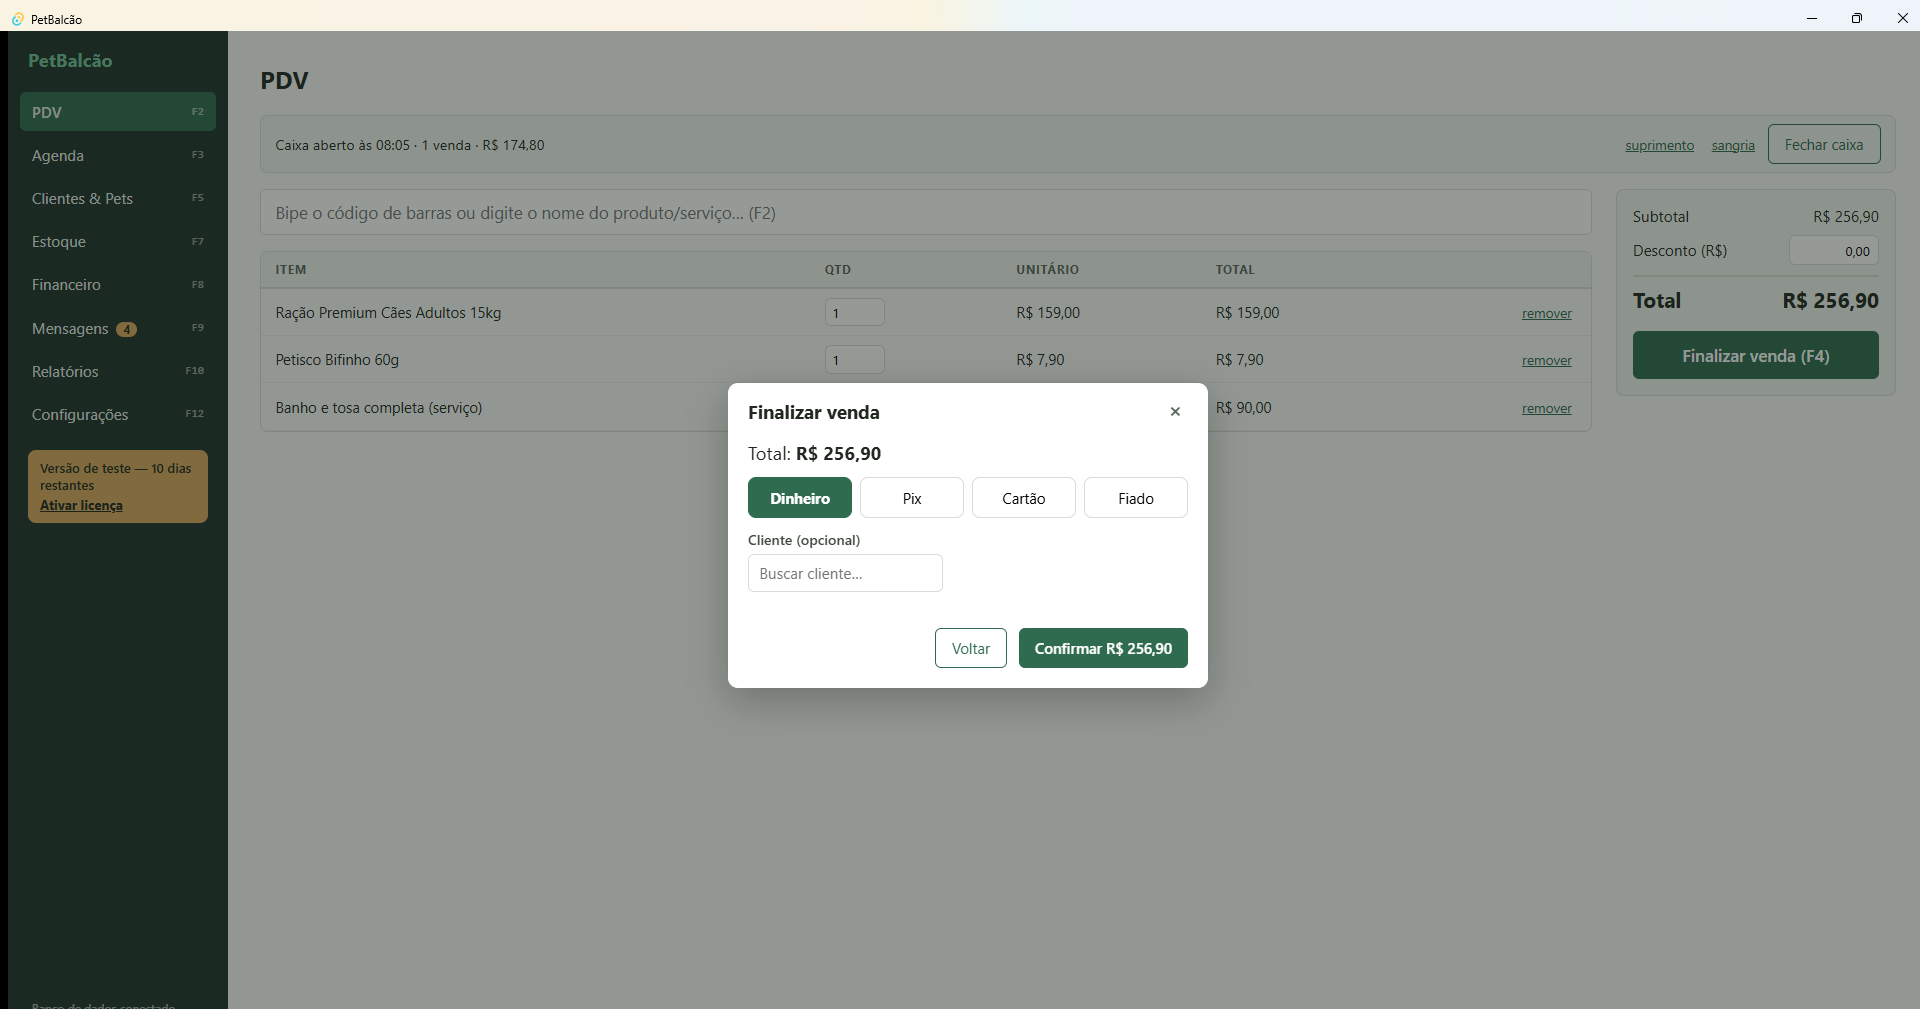Click the R$ 159,00 unit price cell
The image size is (1920, 1009).
[x=1048, y=312]
